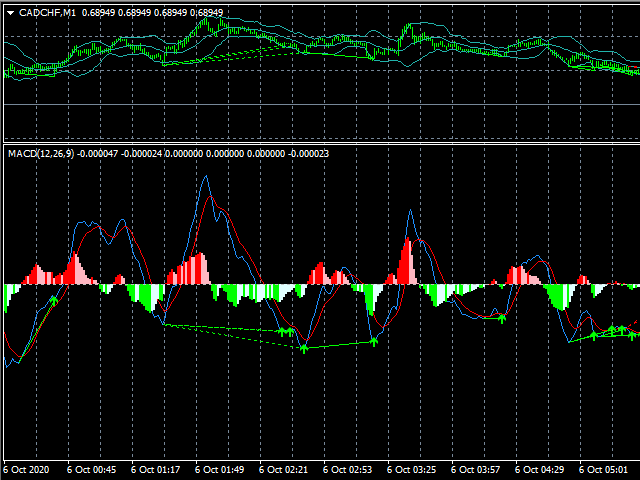Select the green arrow near 03:57
Image resolution: width=640 pixels, height=480 pixels.
pos(502,318)
